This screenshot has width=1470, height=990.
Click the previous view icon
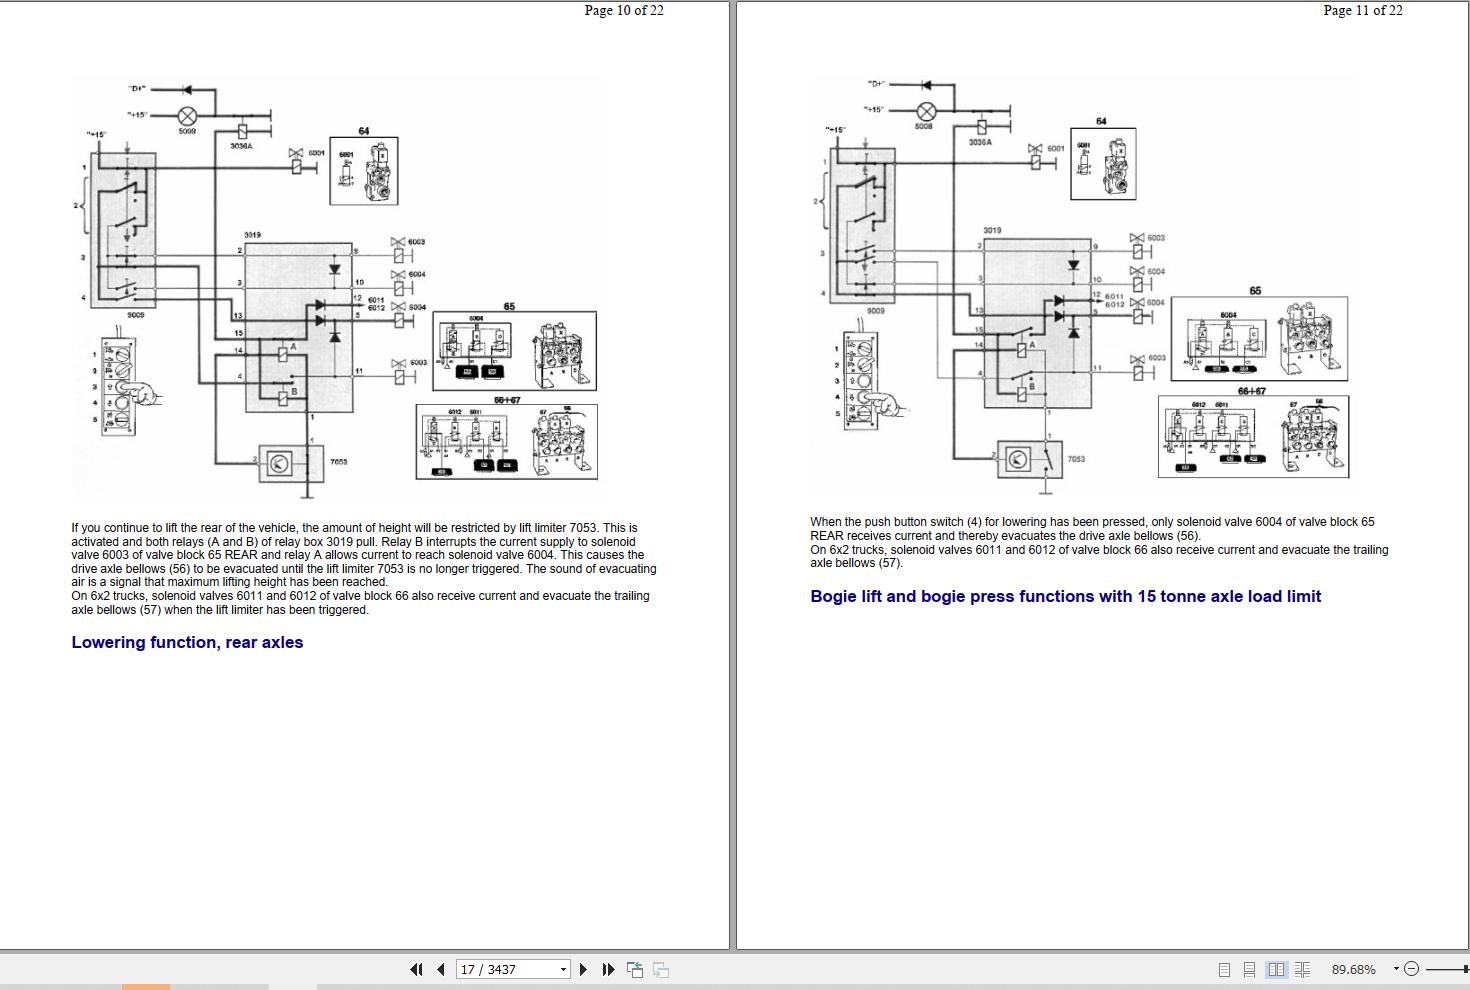click(634, 969)
